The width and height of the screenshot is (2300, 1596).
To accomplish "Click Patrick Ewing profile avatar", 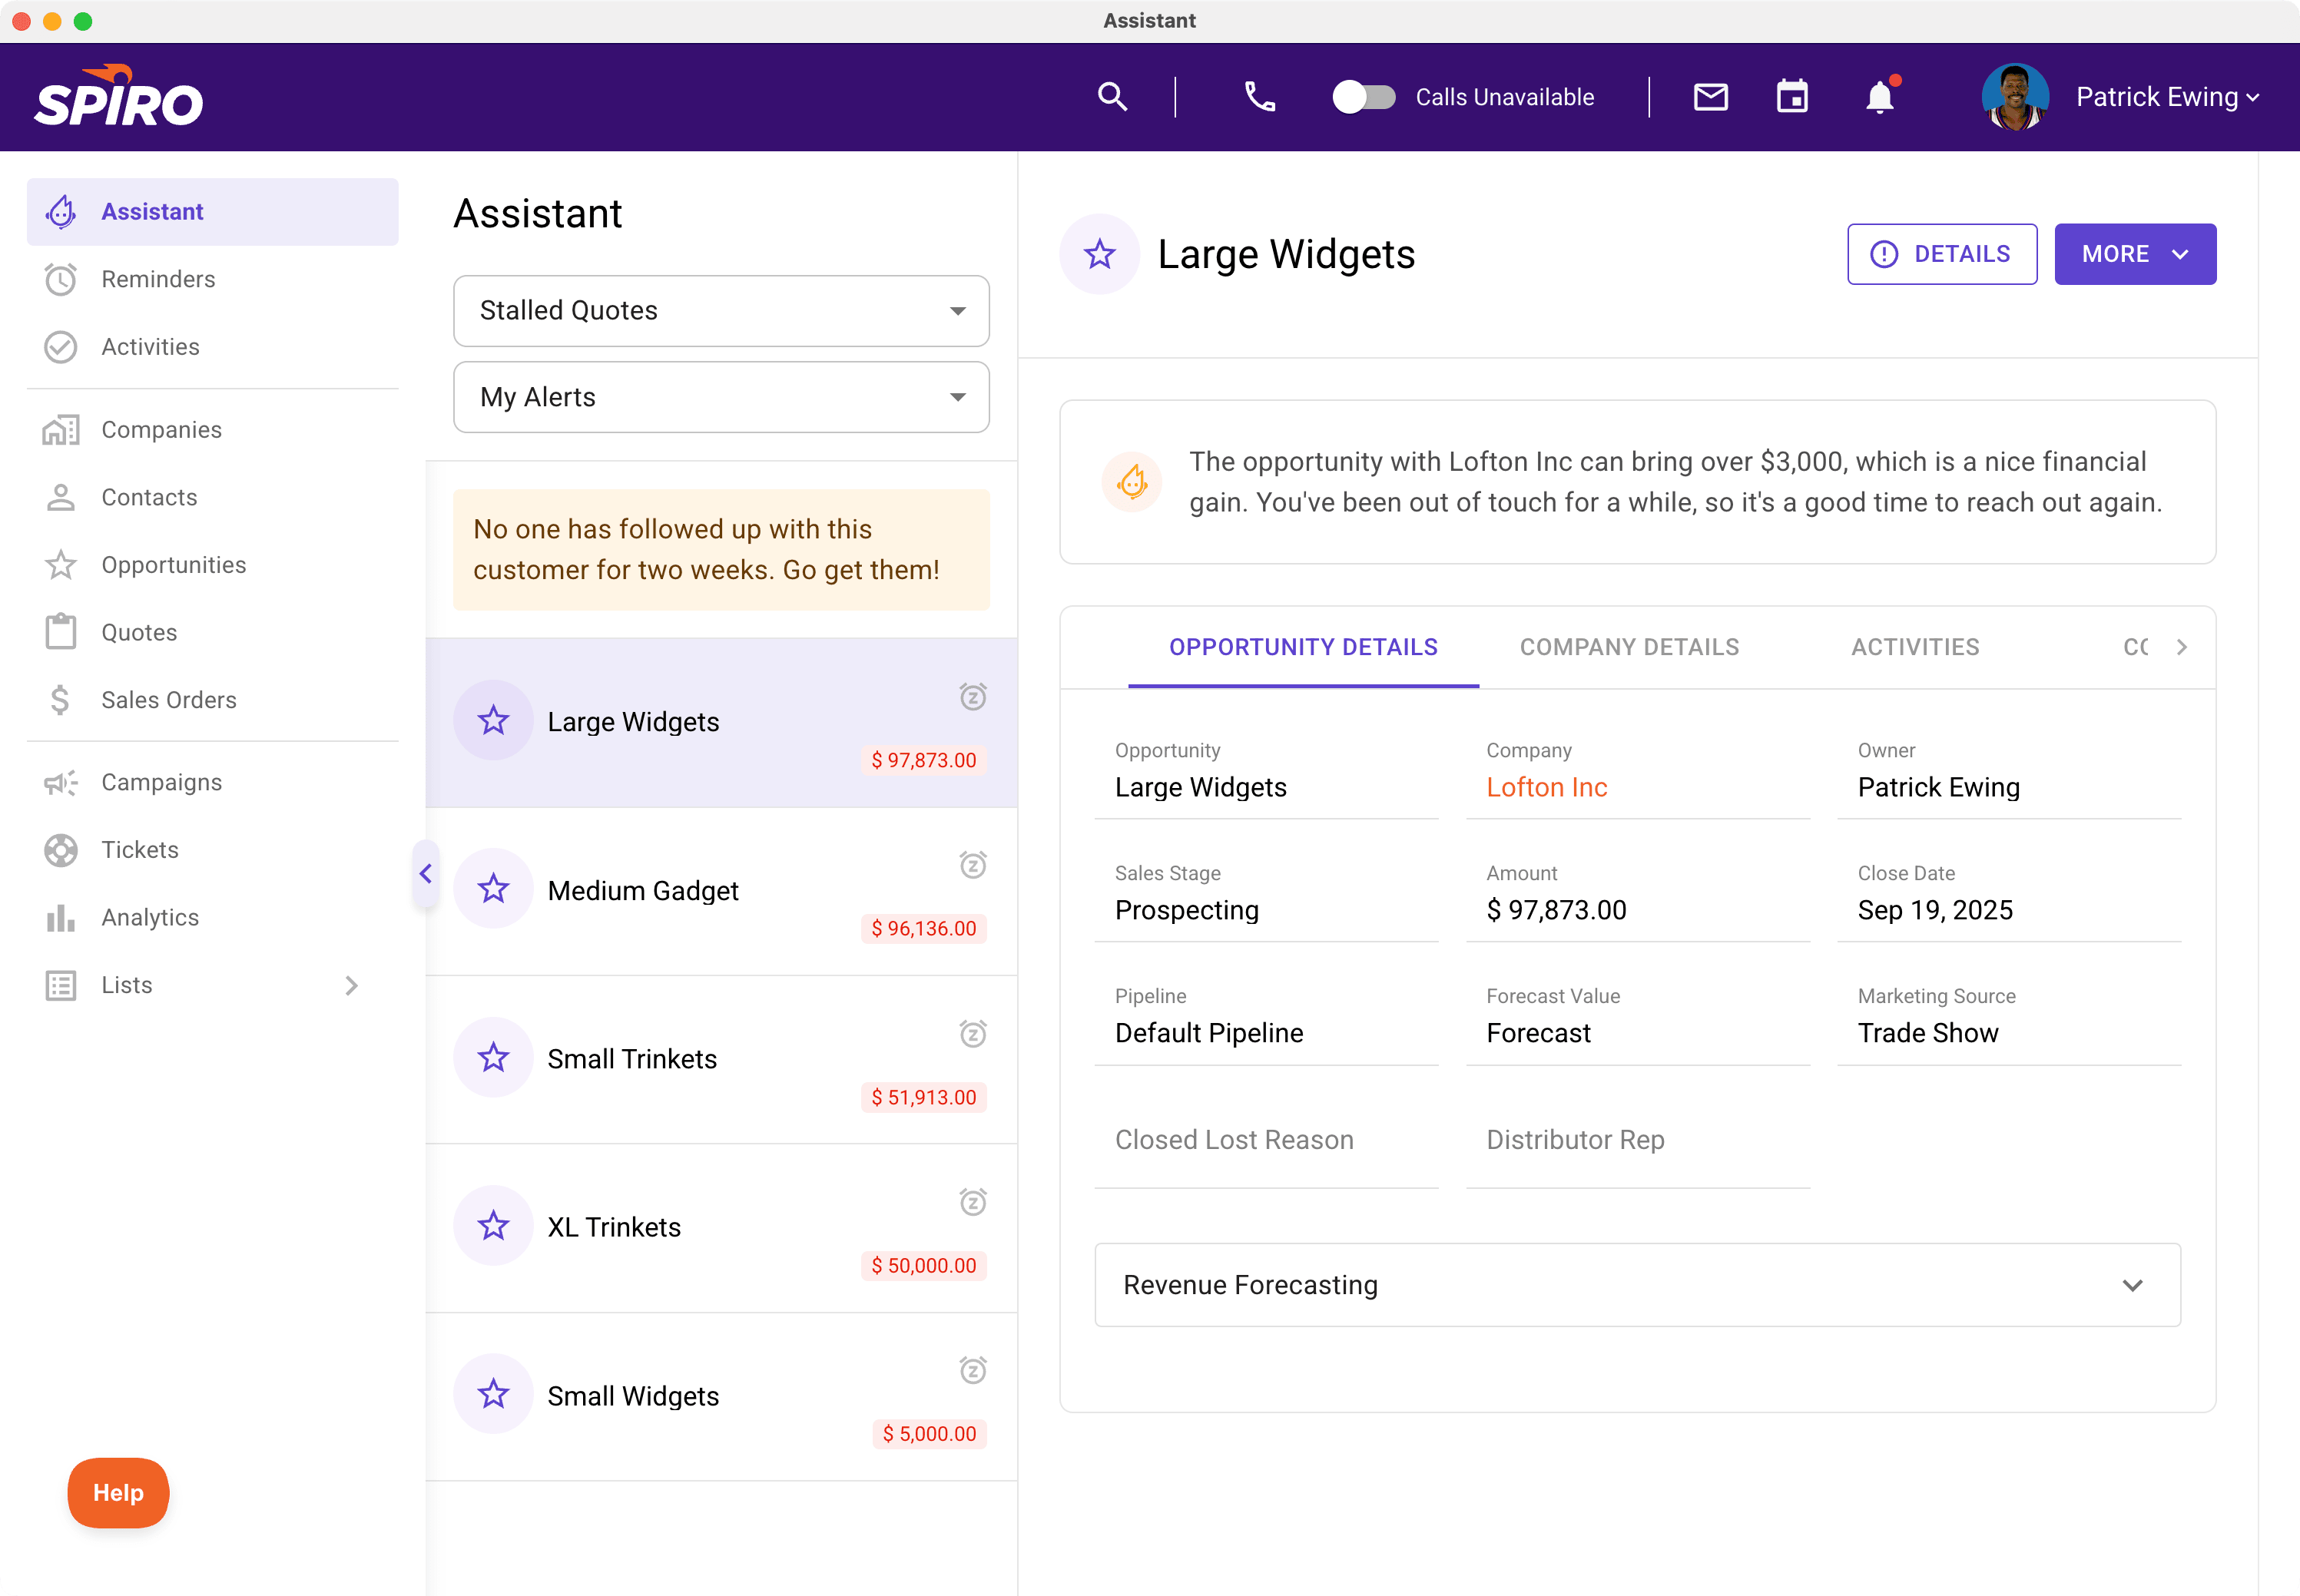I will point(2014,97).
